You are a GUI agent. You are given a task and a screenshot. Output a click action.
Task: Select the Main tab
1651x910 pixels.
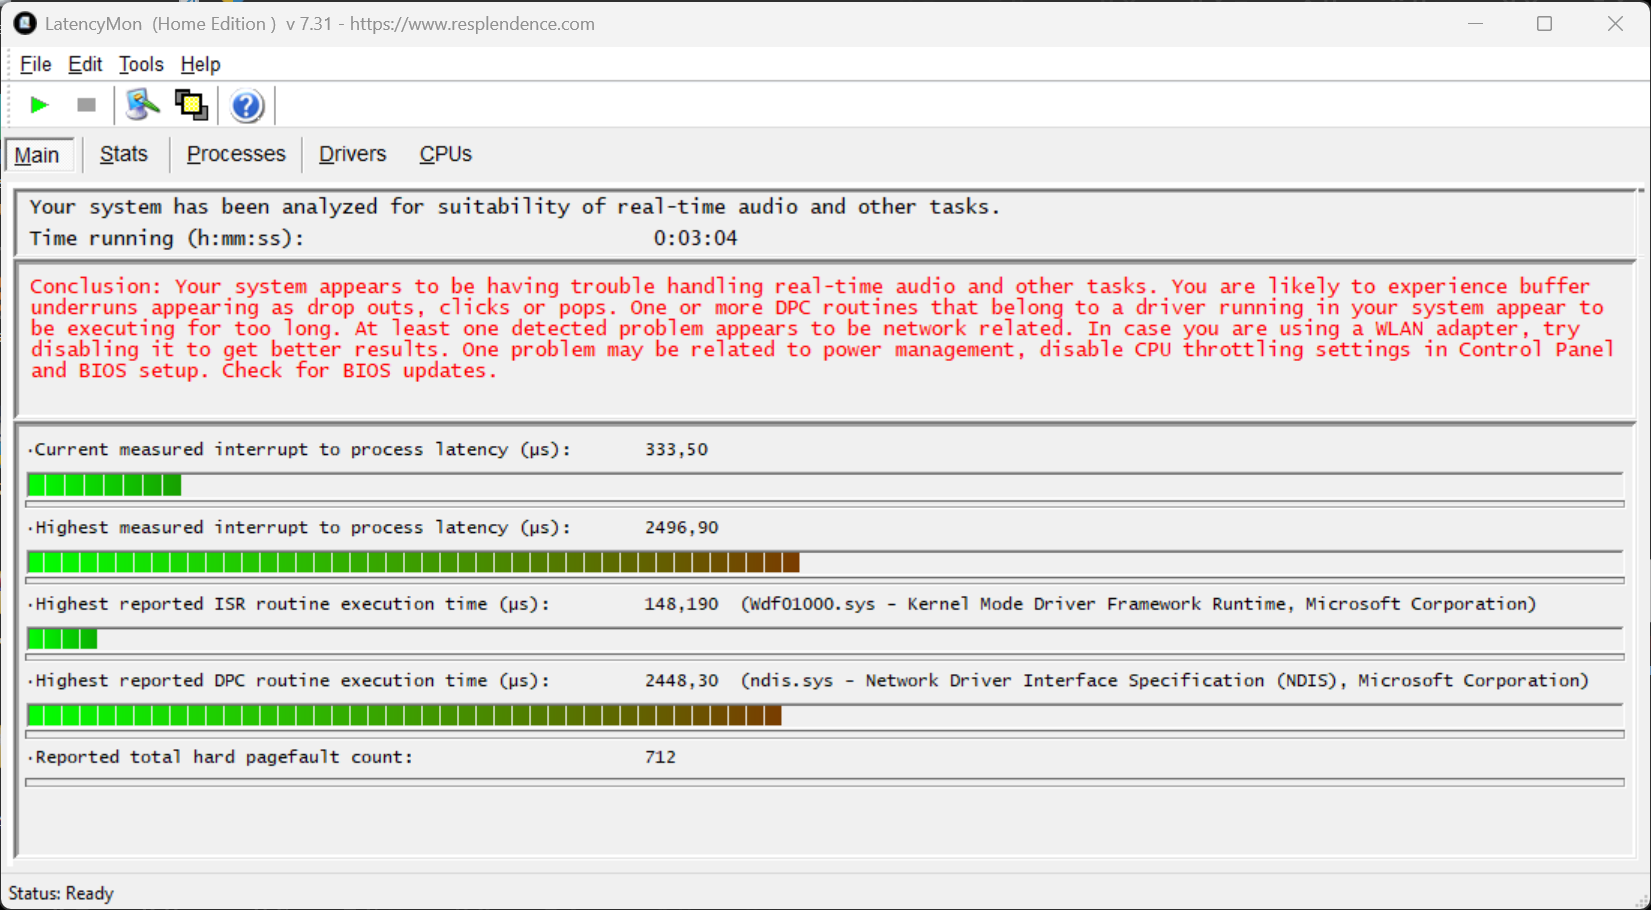point(38,155)
